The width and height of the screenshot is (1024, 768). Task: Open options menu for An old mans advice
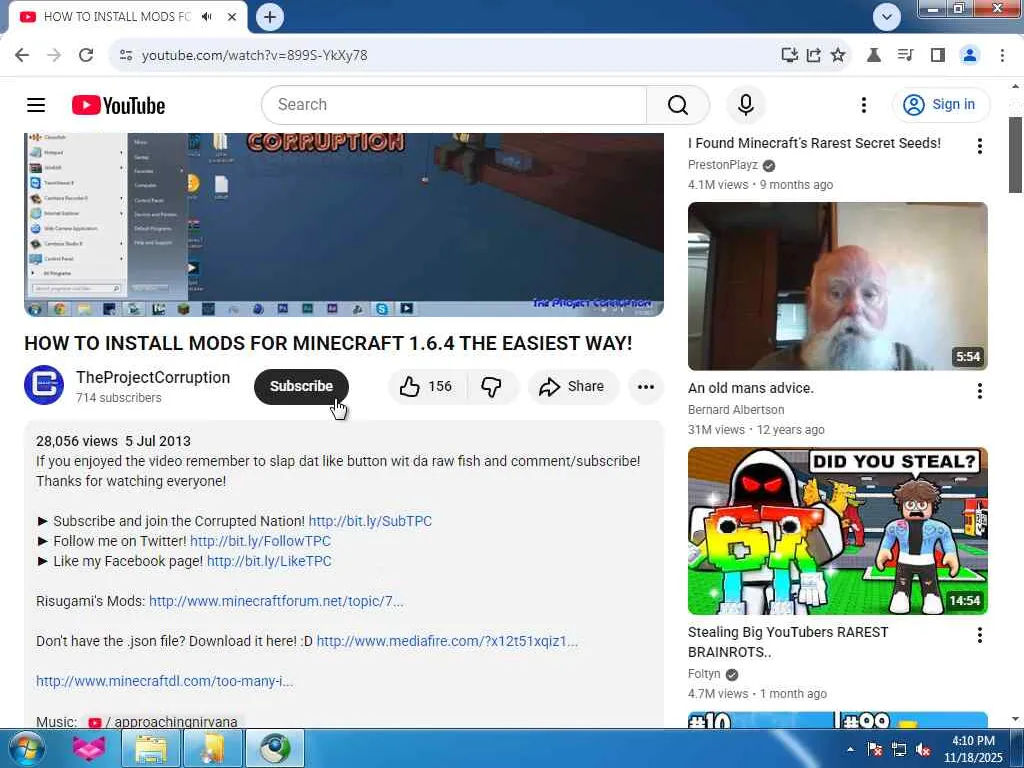[980, 391]
